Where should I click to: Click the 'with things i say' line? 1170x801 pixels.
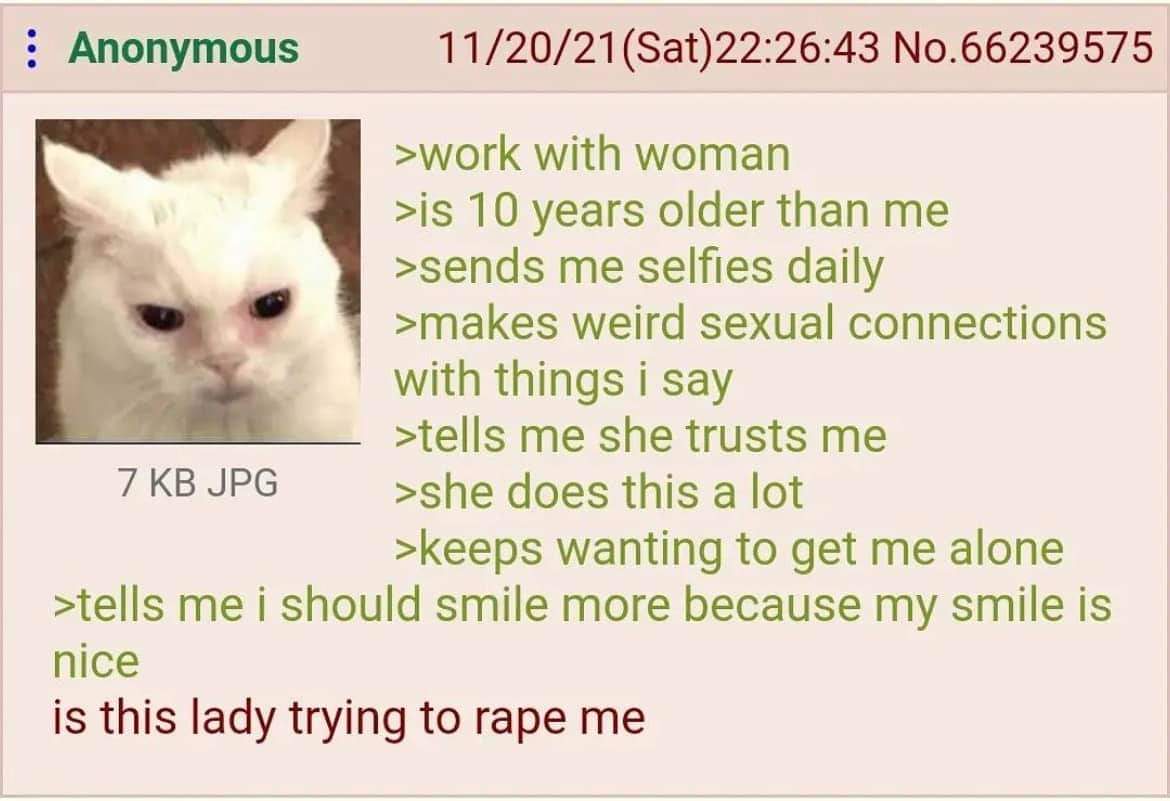click(563, 380)
